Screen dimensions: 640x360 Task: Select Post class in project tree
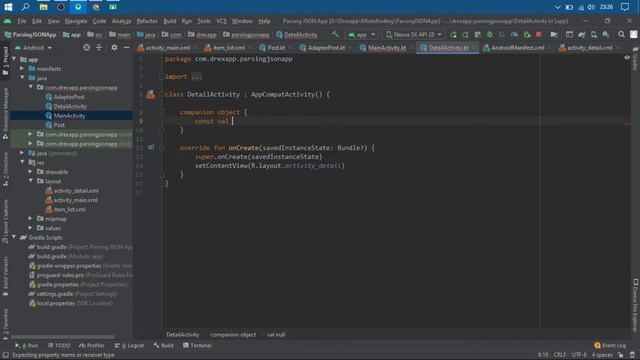(x=59, y=125)
